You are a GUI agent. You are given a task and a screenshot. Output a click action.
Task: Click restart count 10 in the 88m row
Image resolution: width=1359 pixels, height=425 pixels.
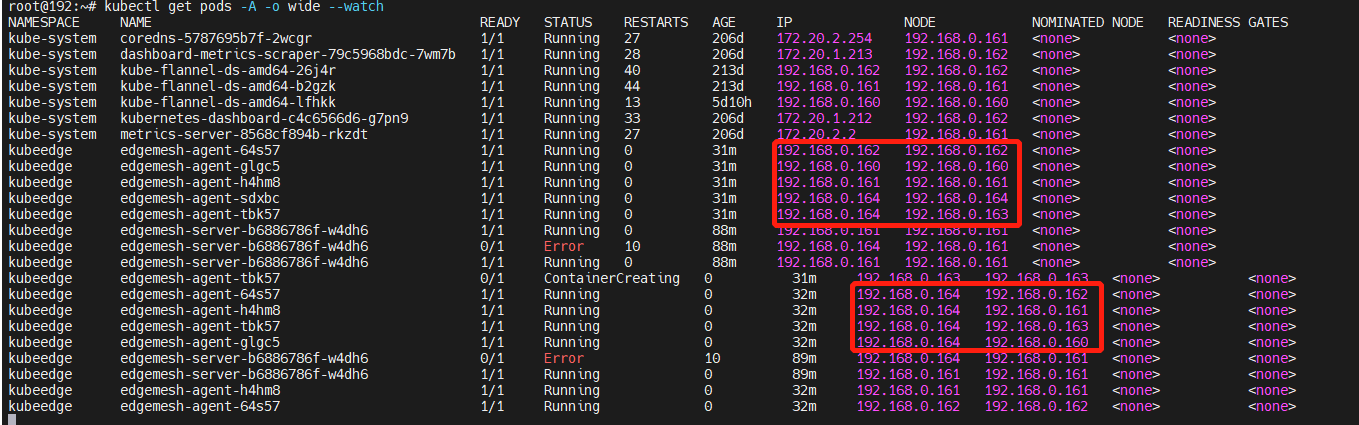tap(632, 246)
